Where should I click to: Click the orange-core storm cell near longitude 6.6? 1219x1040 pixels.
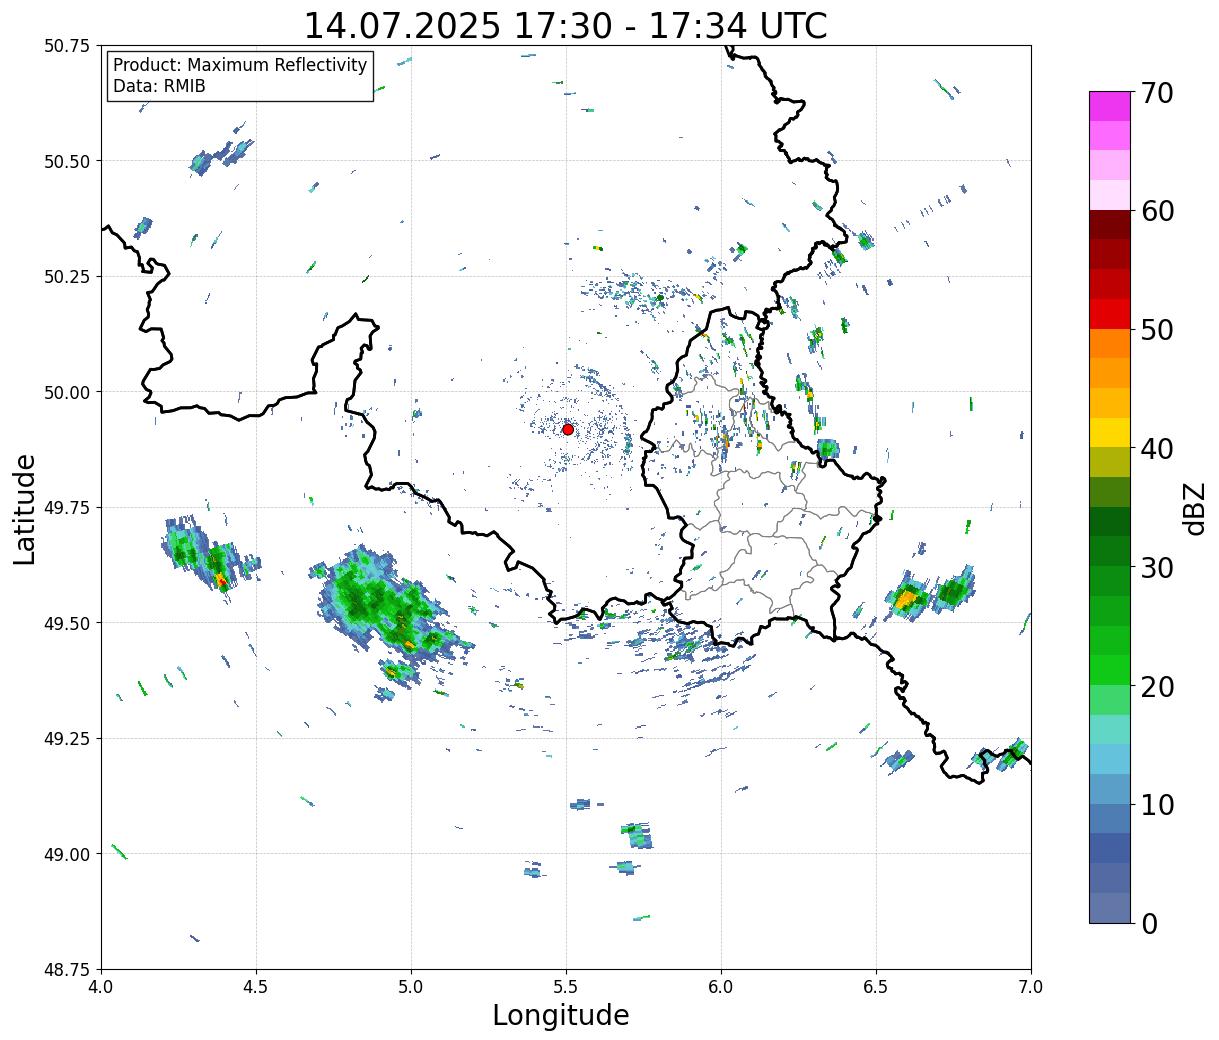tap(907, 598)
